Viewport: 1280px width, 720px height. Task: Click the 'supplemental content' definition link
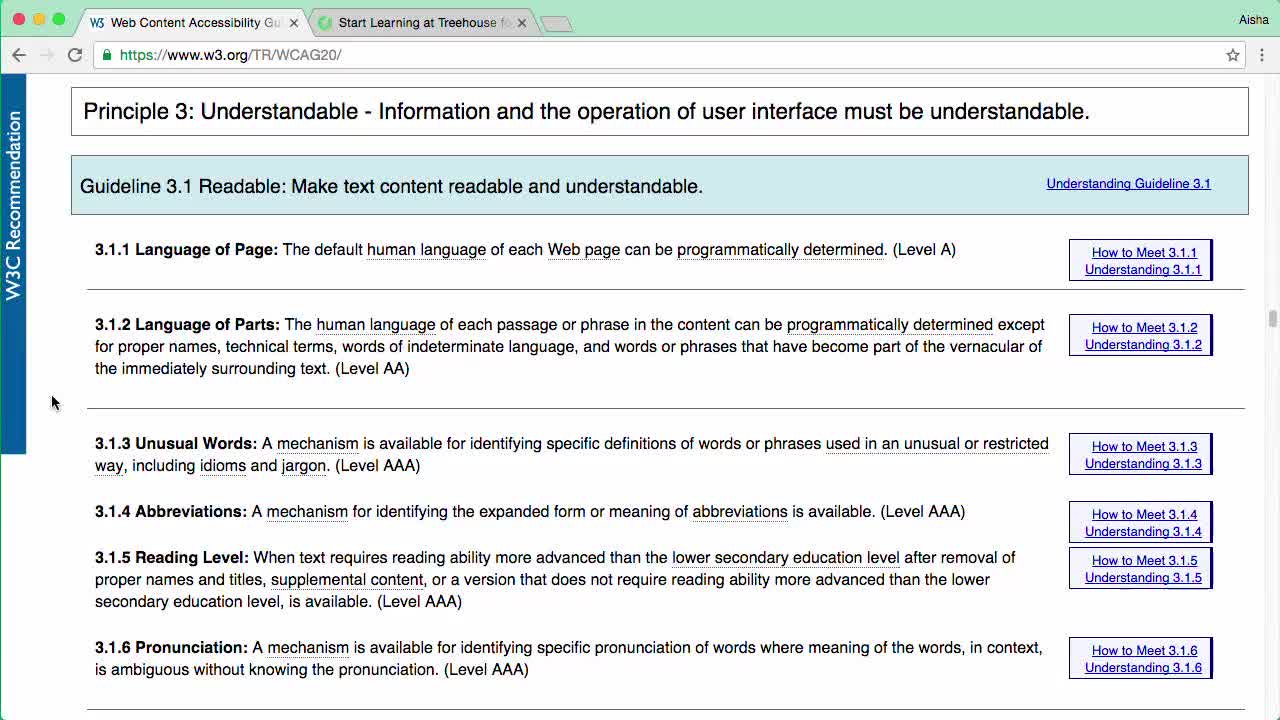click(x=347, y=580)
